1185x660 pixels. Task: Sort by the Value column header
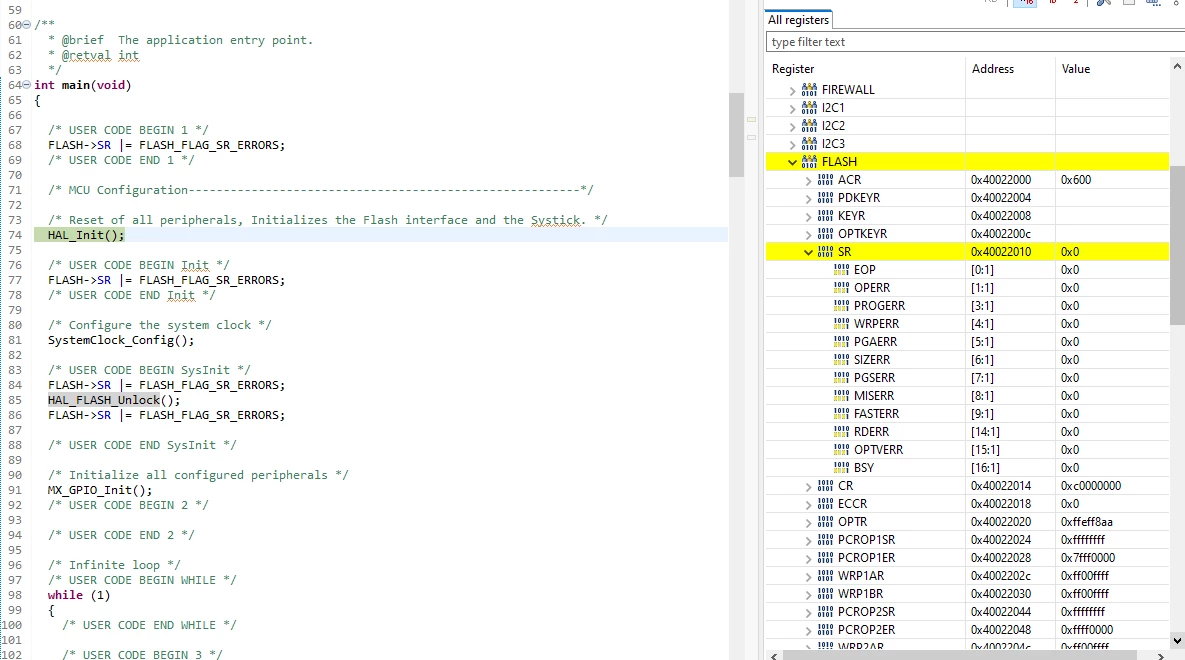(x=1075, y=69)
